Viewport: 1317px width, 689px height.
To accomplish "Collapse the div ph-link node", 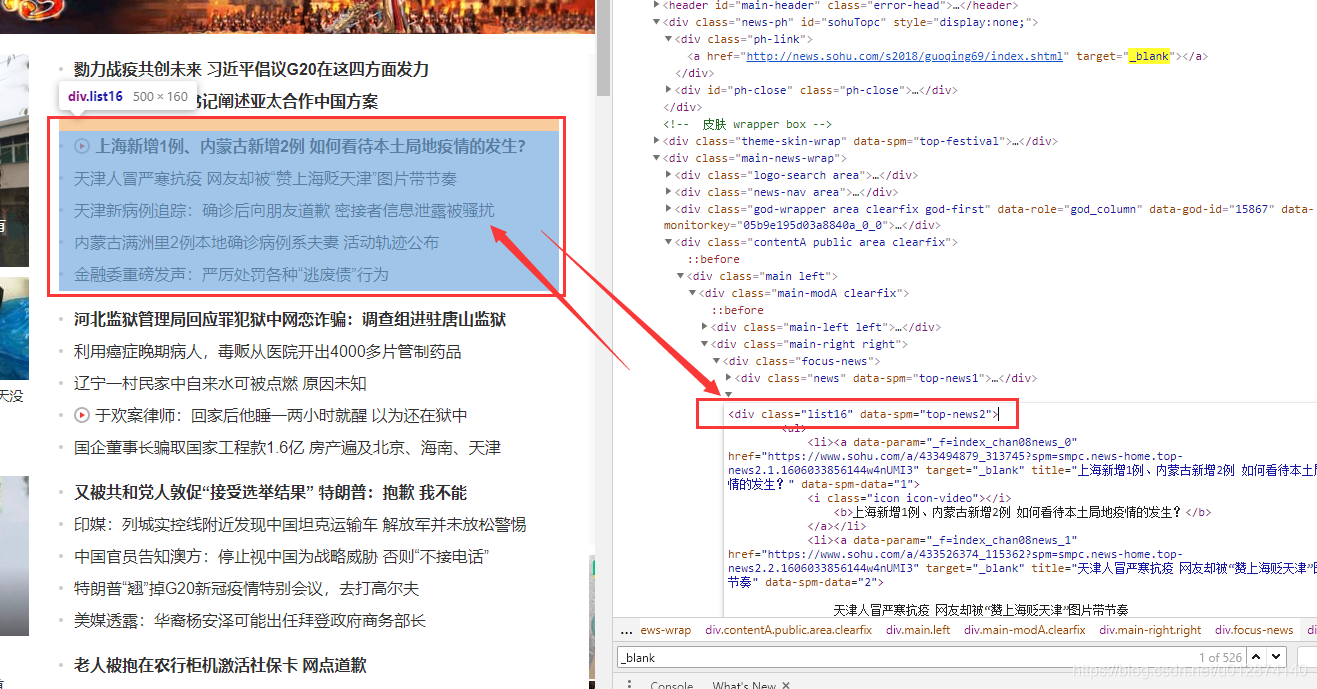I will [x=669, y=39].
